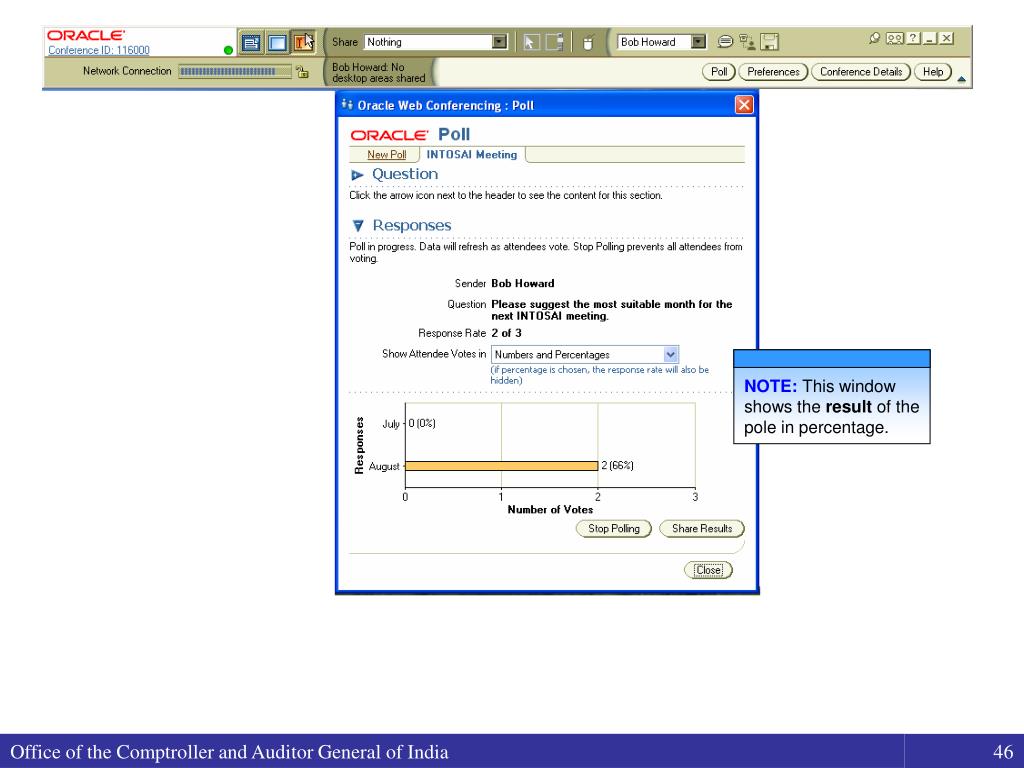Click the shared region selection icon
The image size is (1024, 768).
(x=554, y=42)
